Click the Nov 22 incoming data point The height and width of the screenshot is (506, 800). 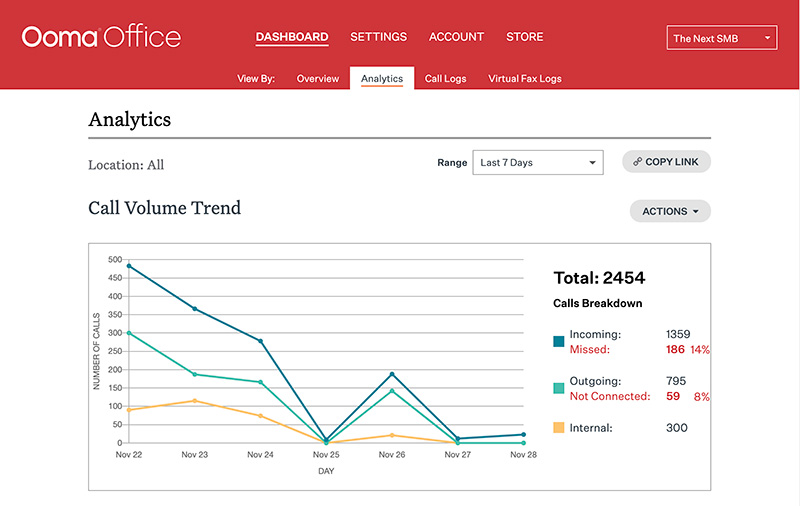(x=129, y=266)
